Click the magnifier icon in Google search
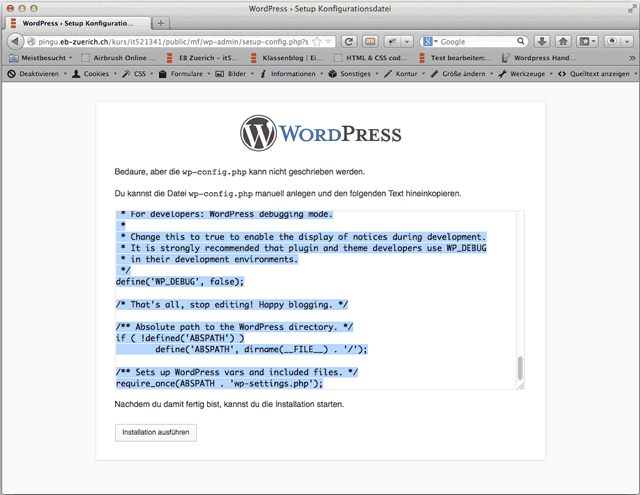This screenshot has width=640, height=495. [521, 42]
